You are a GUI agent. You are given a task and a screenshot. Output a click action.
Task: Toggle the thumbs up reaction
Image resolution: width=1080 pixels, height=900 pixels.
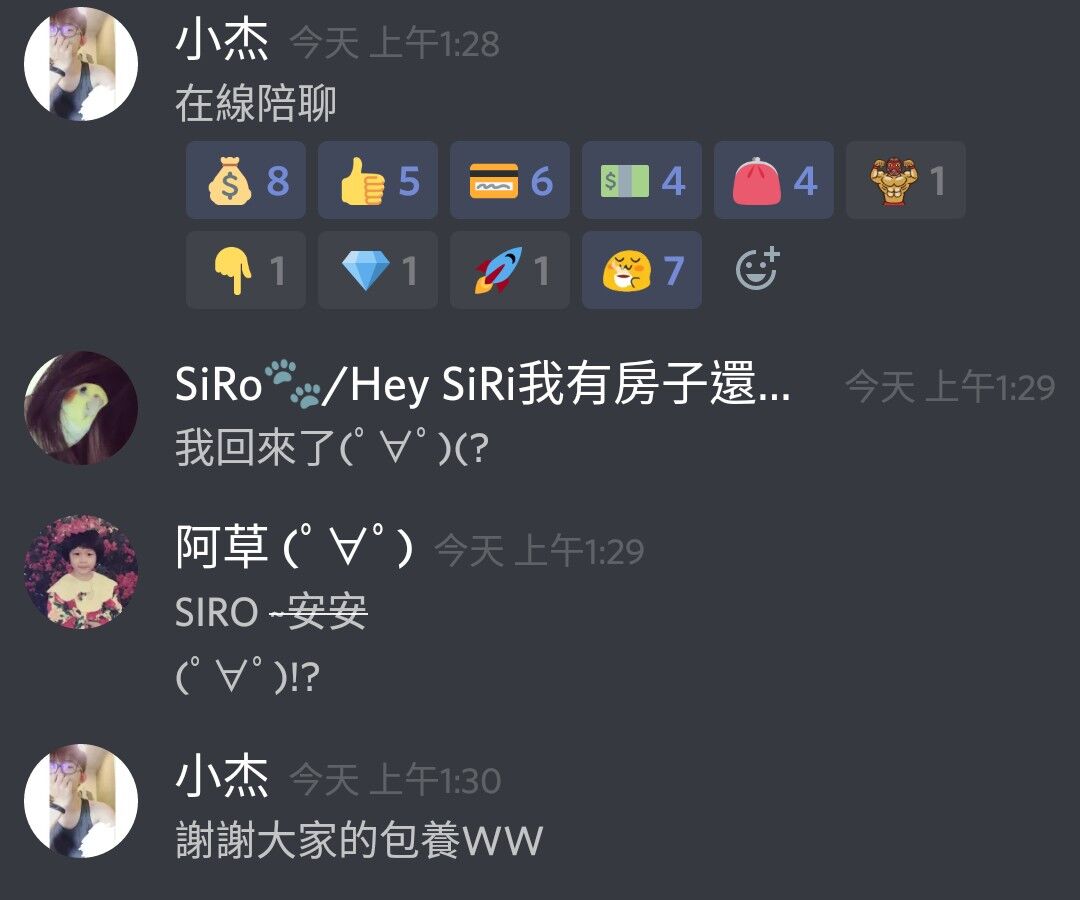377,180
